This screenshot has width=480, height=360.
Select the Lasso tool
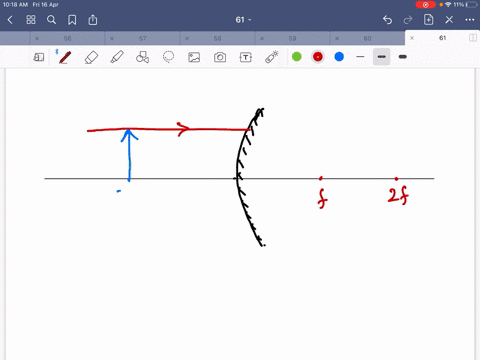[168, 57]
